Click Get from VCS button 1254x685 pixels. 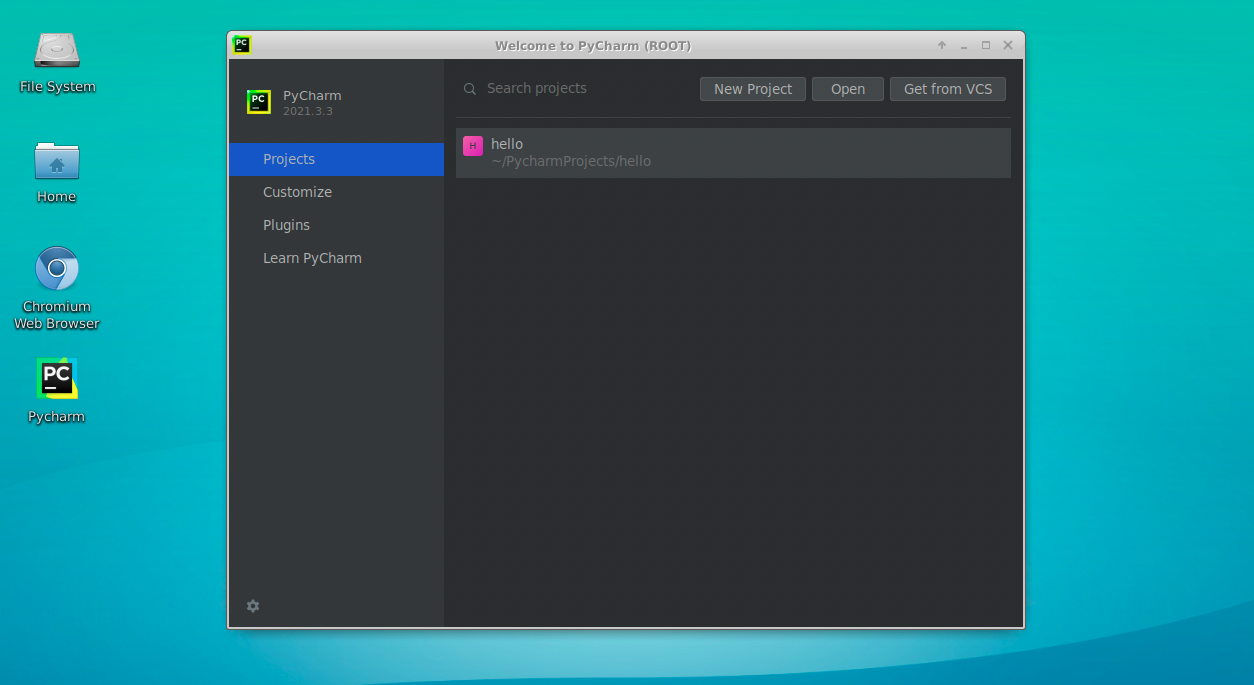[x=948, y=89]
